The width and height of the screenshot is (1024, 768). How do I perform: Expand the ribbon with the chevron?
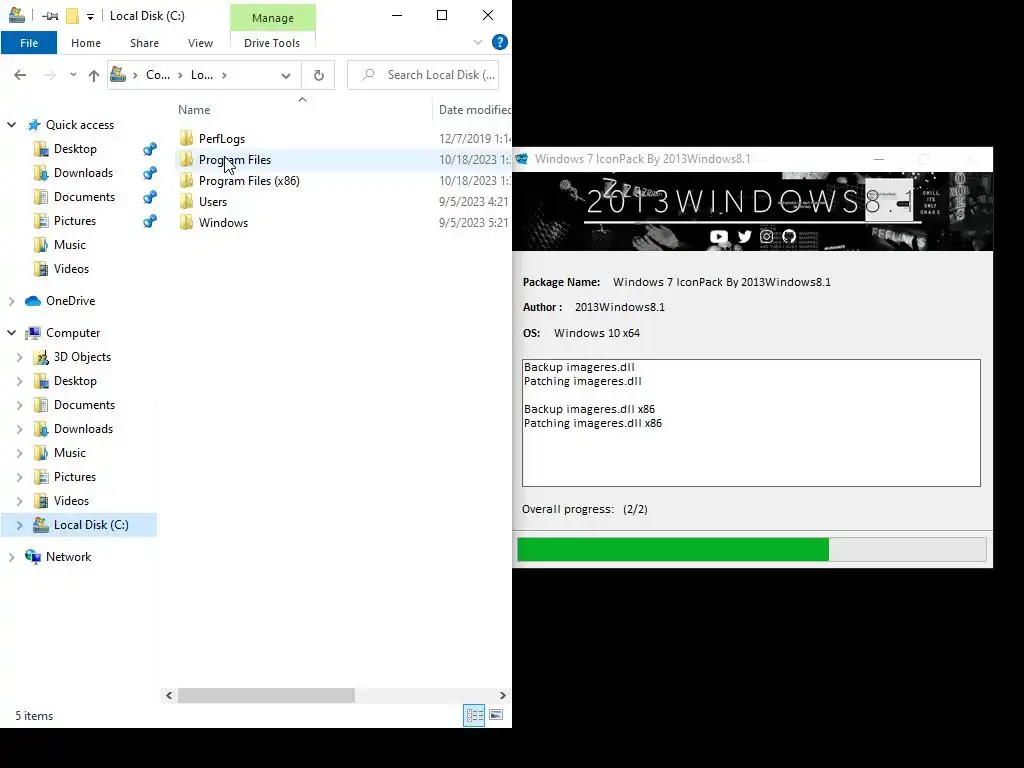(x=478, y=42)
